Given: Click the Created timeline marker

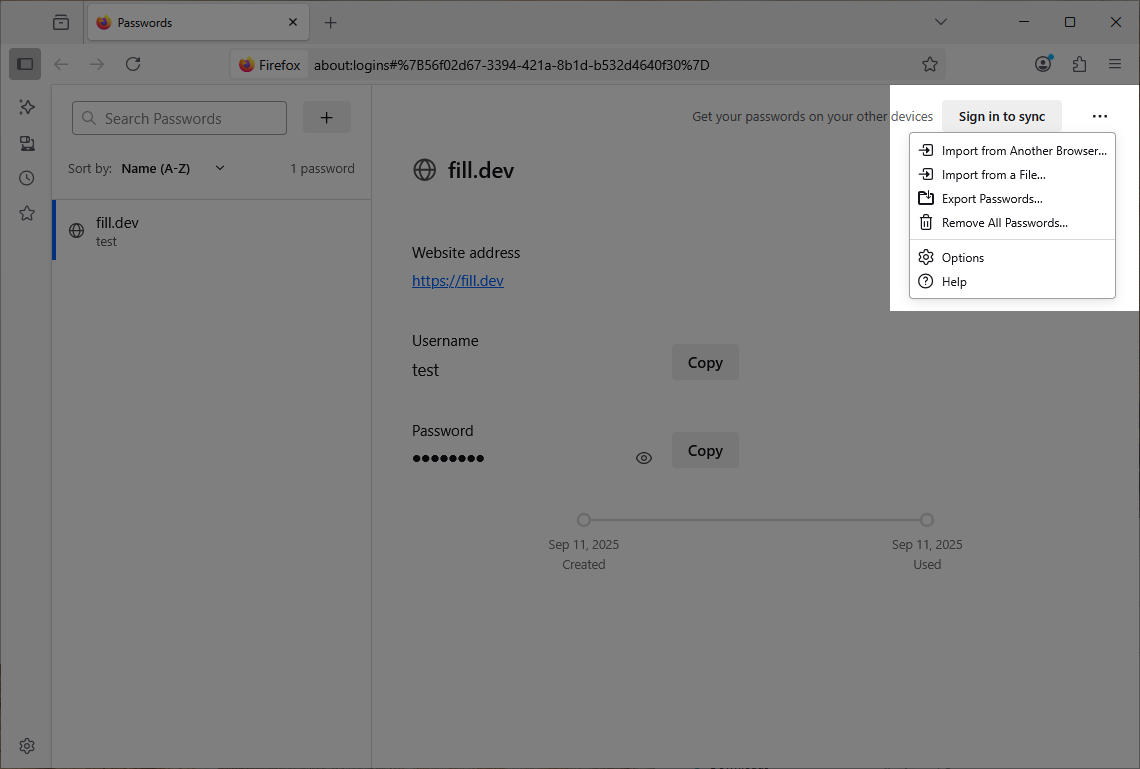Looking at the screenshot, I should click(x=584, y=520).
